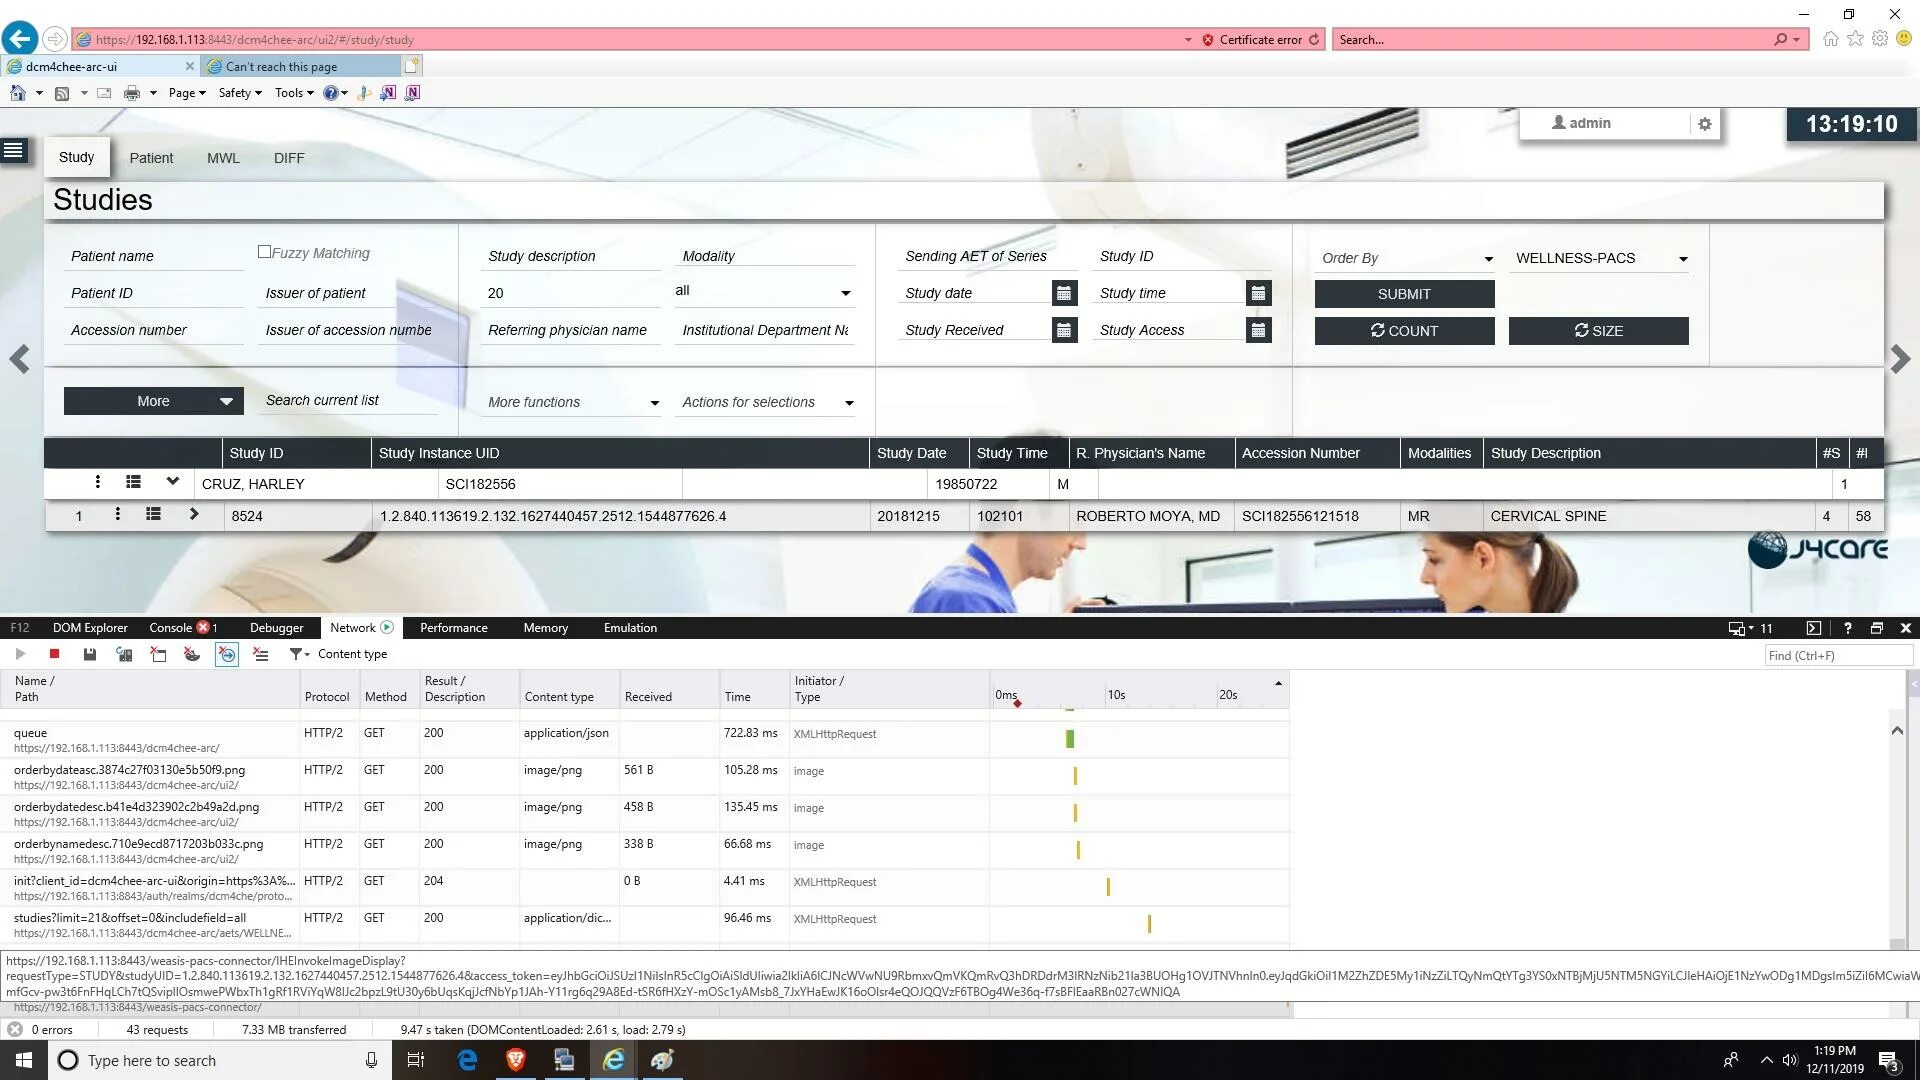Open WELLNESS-PACS AET dropdown
The image size is (1920, 1080).
(1598, 258)
